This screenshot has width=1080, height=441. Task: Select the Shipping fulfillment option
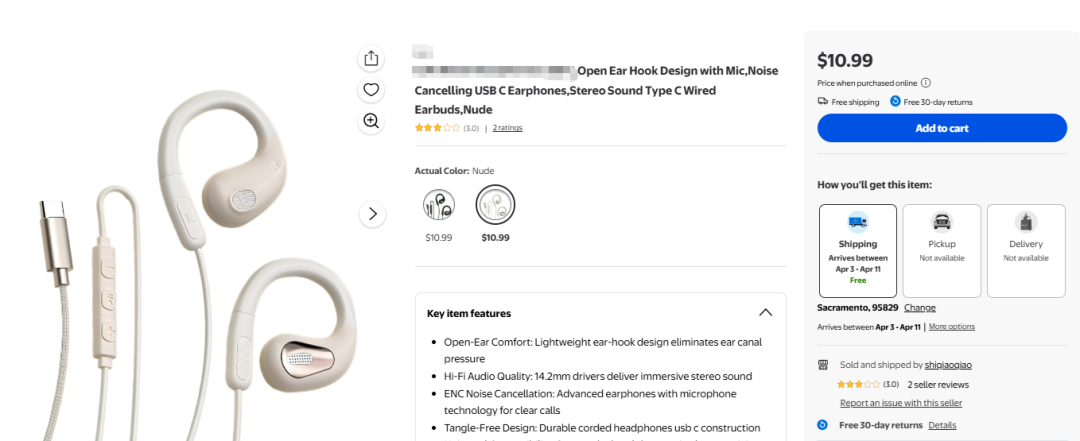tap(857, 250)
